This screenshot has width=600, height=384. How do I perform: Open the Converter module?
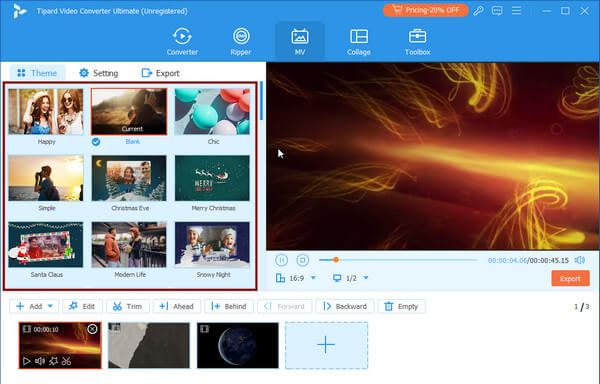tap(182, 41)
